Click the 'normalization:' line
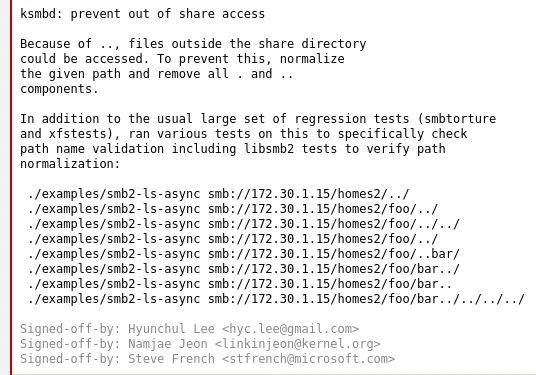Image resolution: width=536 pixels, height=375 pixels. (x=70, y=164)
